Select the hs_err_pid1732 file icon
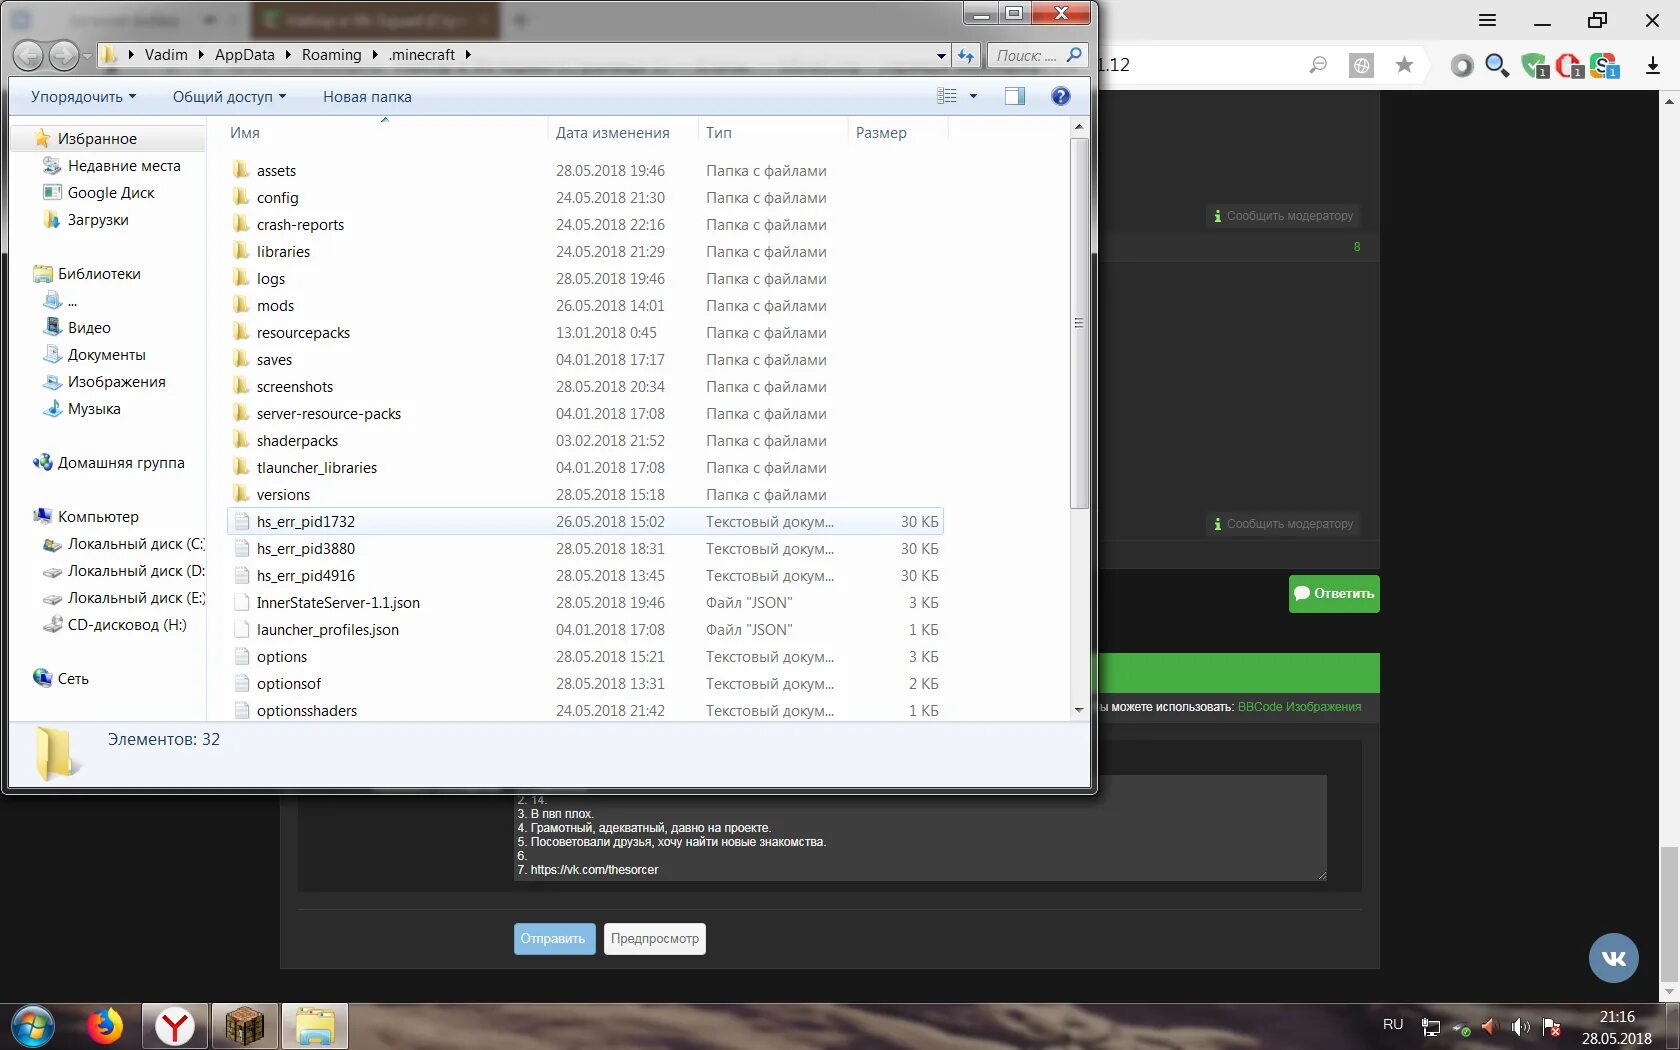Image resolution: width=1680 pixels, height=1050 pixels. 241,521
